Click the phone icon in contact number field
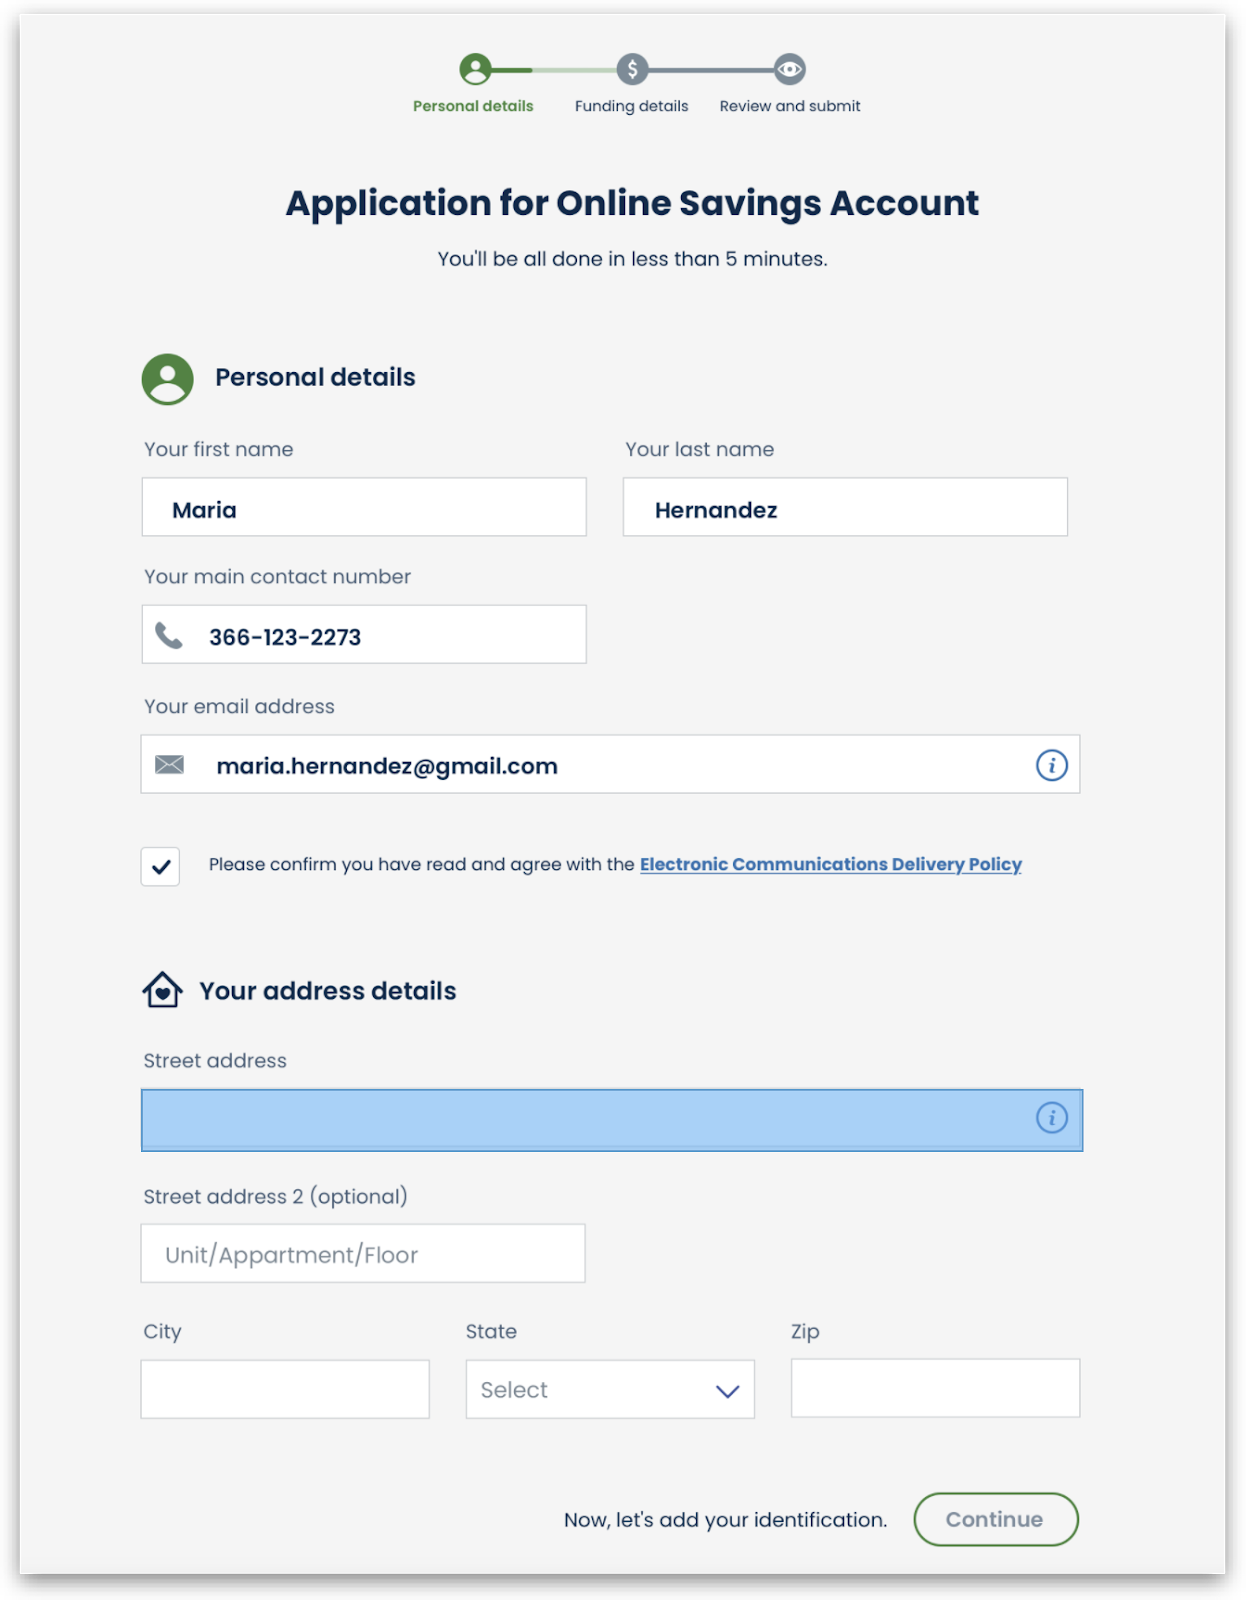The height and width of the screenshot is (1600, 1246). click(x=169, y=636)
